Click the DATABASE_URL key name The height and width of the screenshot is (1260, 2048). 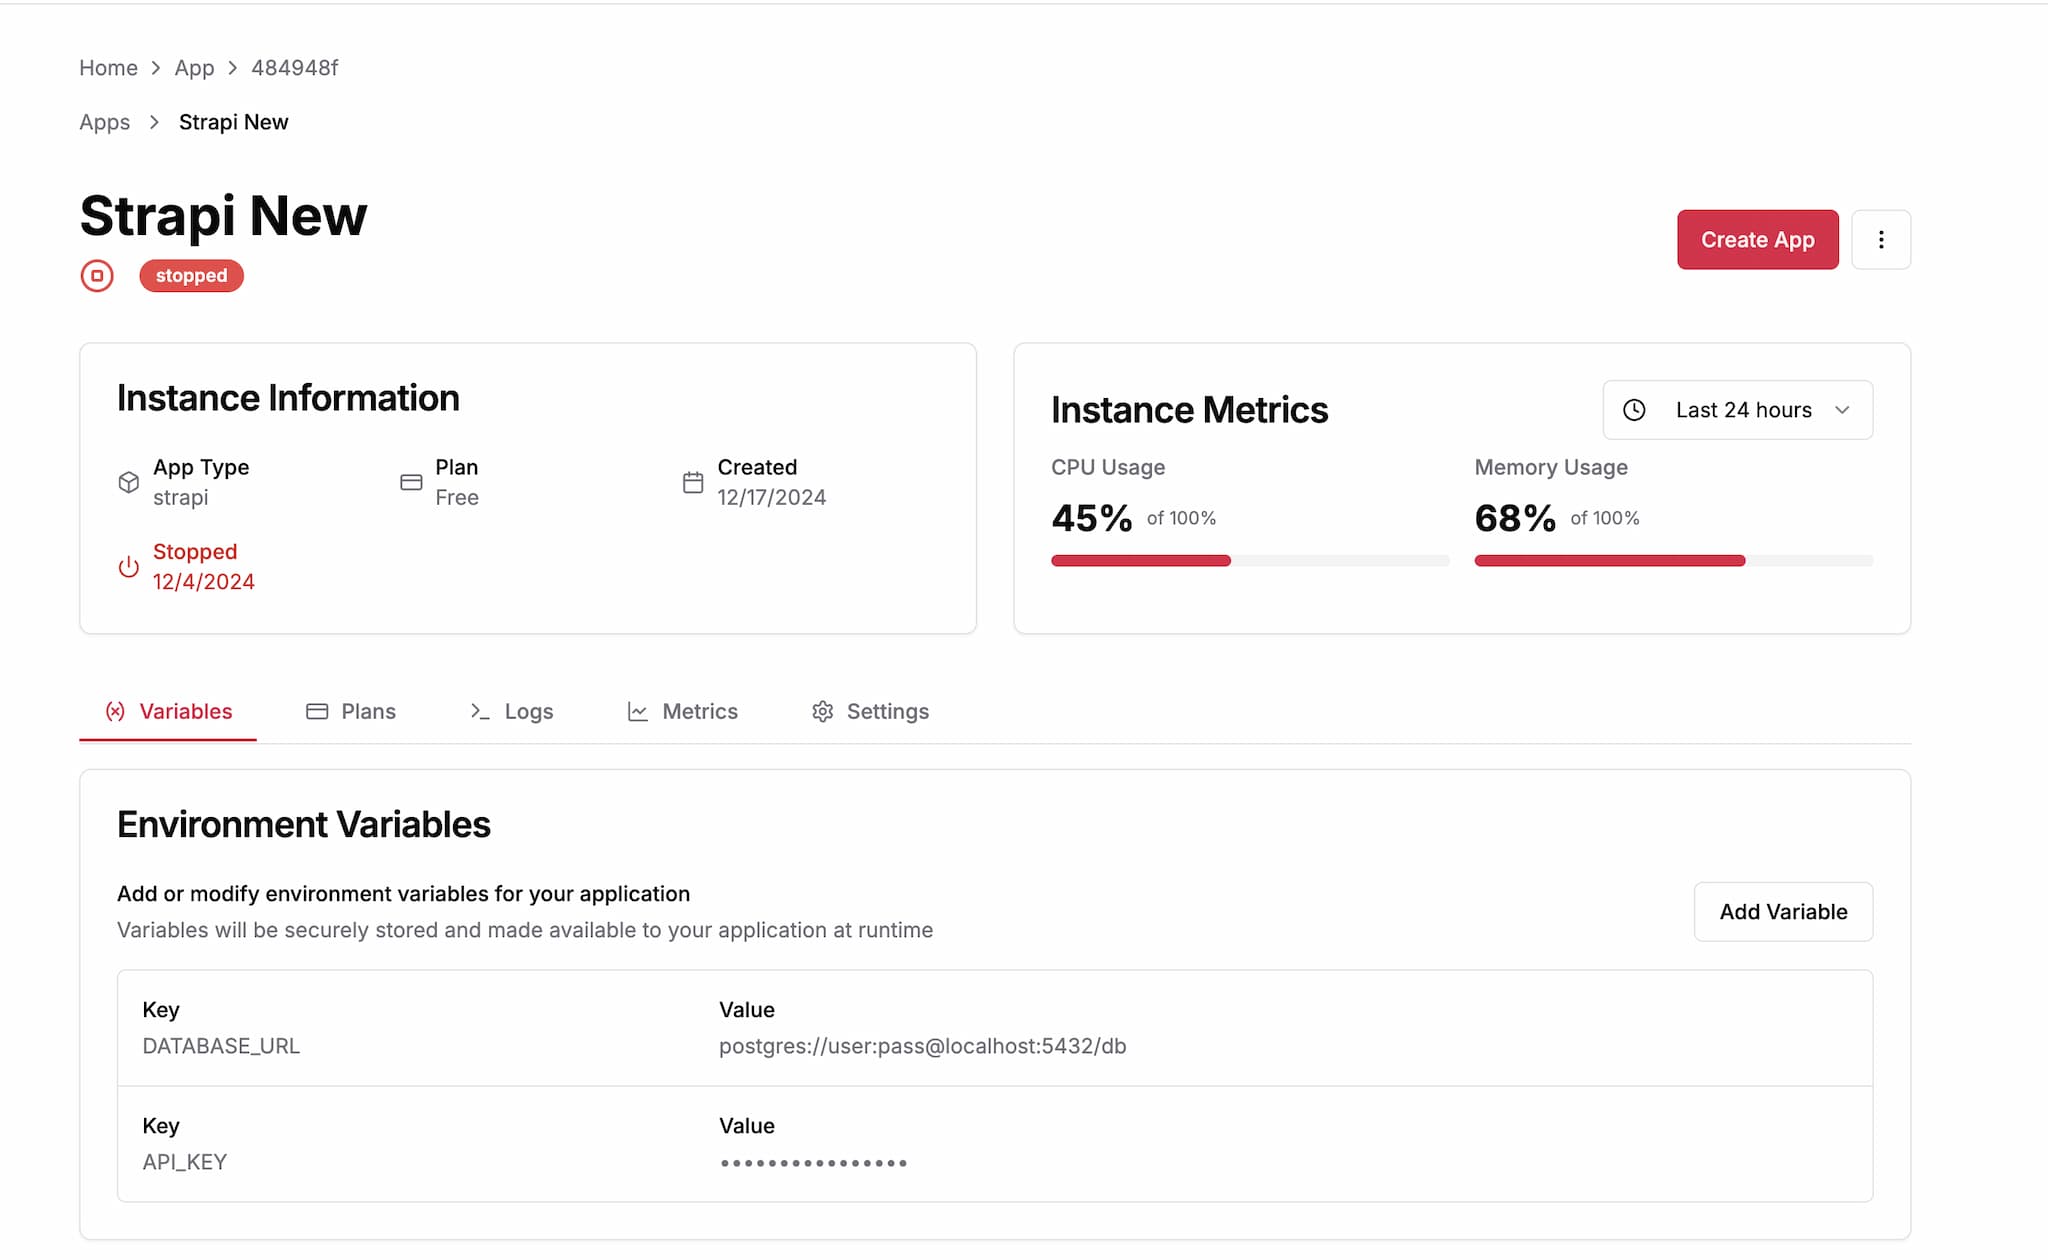(221, 1046)
